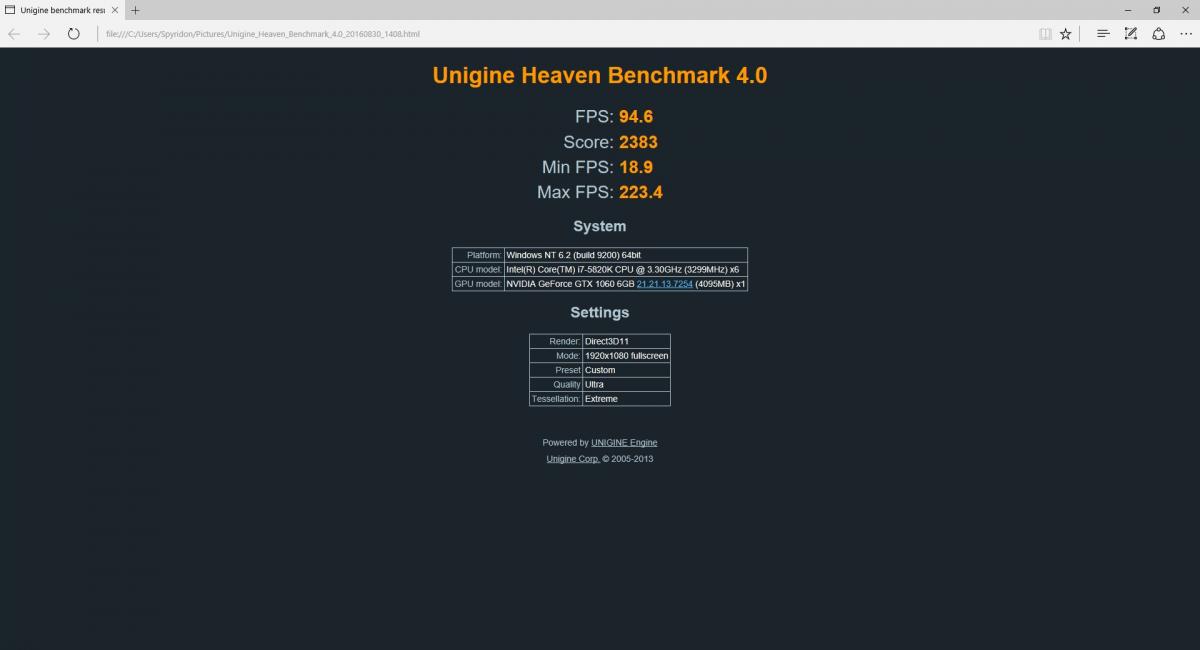The height and width of the screenshot is (650, 1200).
Task: Click the CPU model: label cell
Action: tap(479, 269)
